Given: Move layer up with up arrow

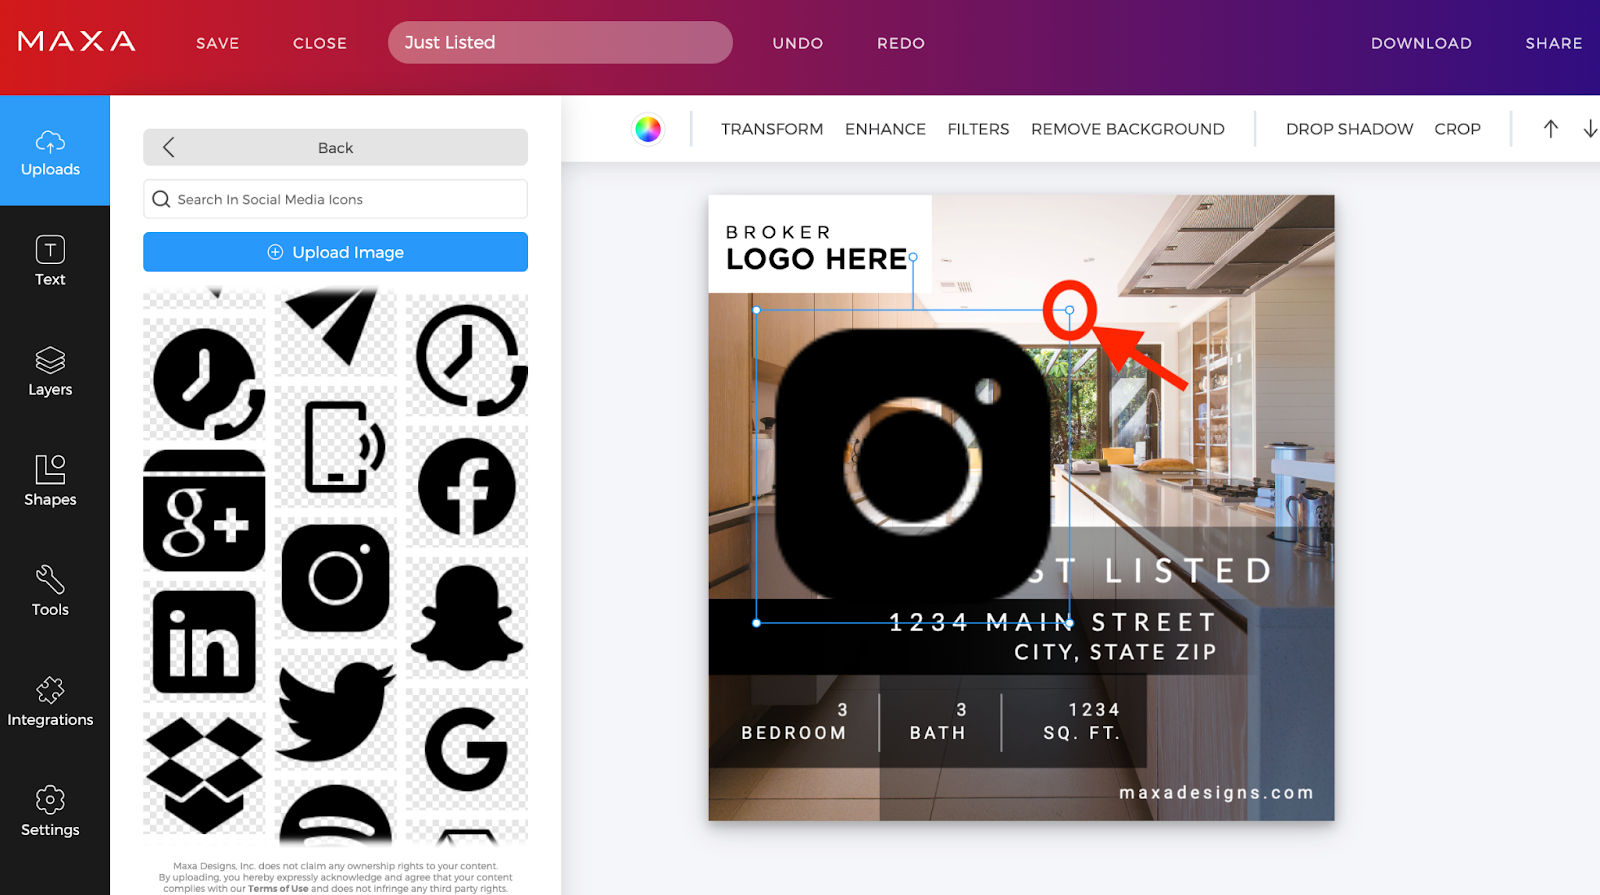Looking at the screenshot, I should click(1550, 129).
